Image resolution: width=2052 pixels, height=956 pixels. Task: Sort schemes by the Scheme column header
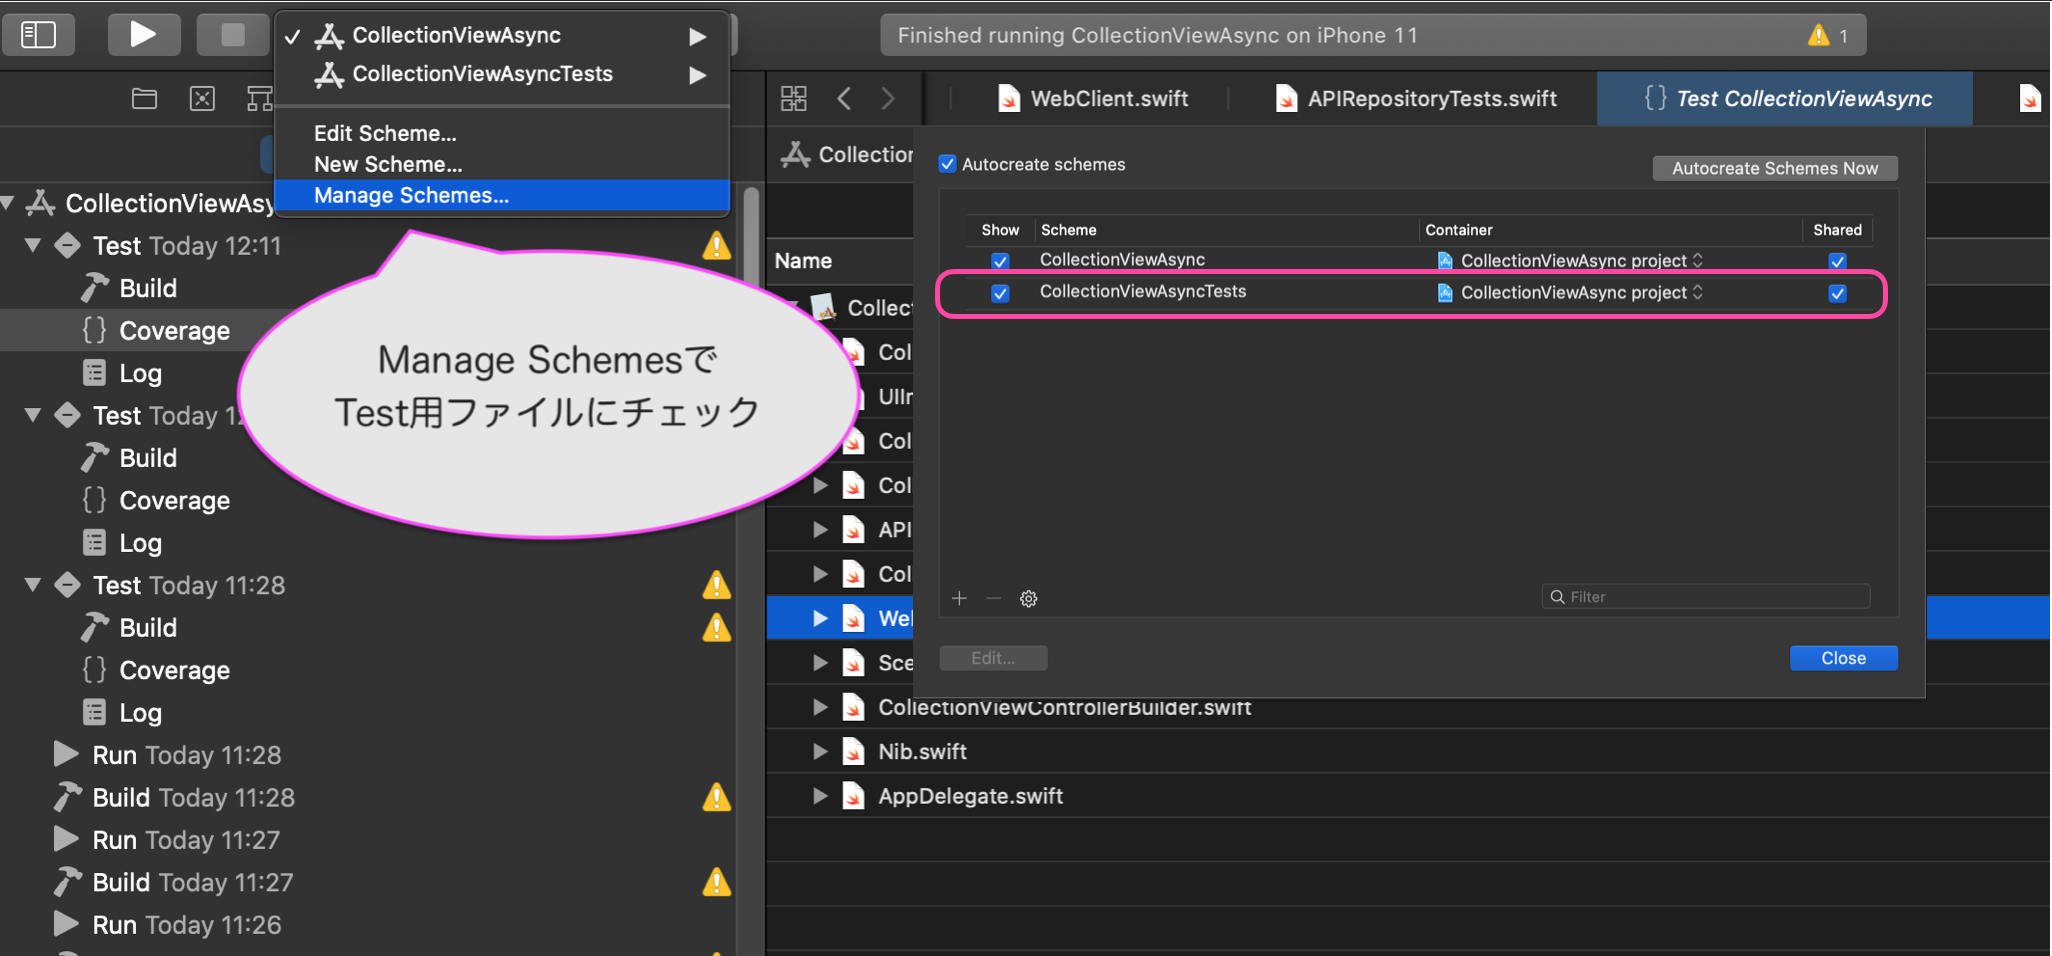tap(1226, 230)
